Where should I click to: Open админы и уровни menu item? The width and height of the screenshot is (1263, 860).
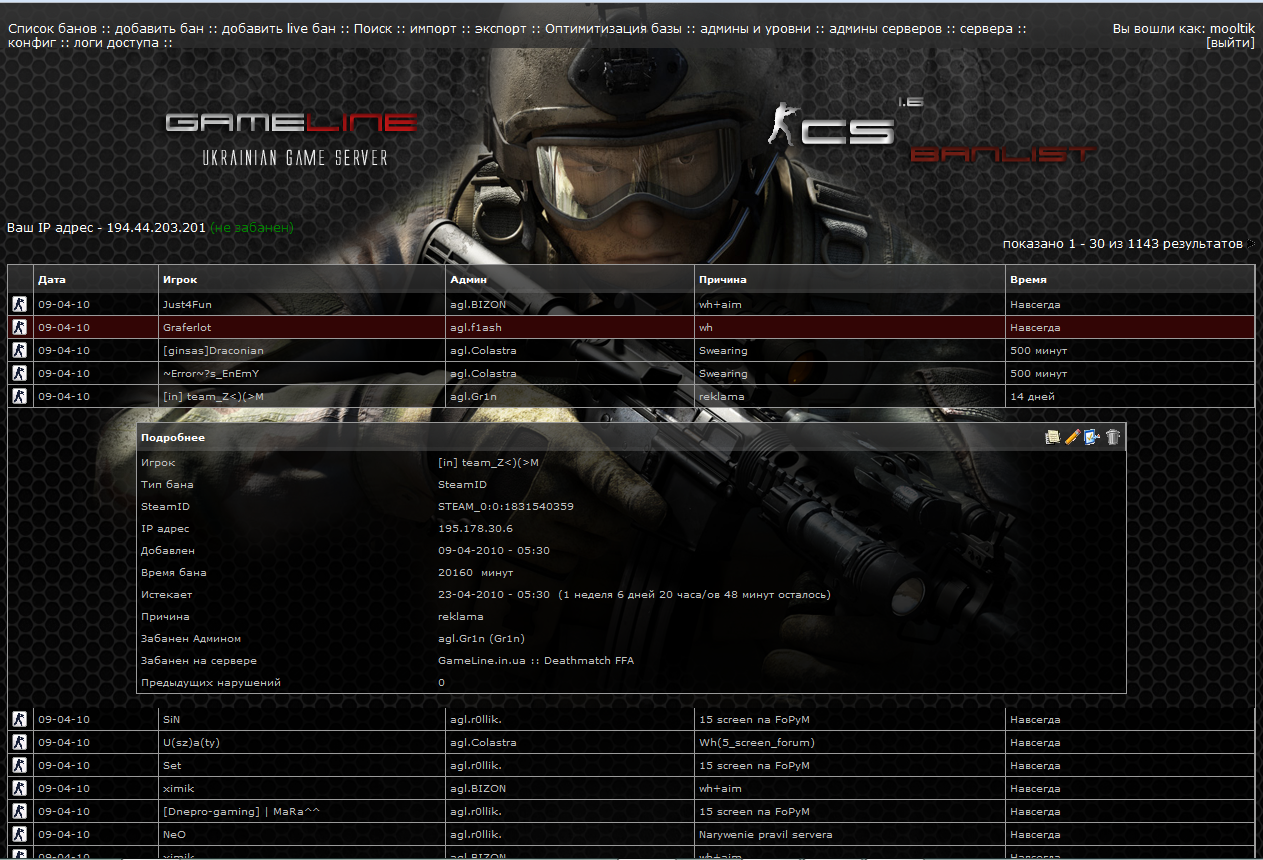pyautogui.click(x=756, y=29)
